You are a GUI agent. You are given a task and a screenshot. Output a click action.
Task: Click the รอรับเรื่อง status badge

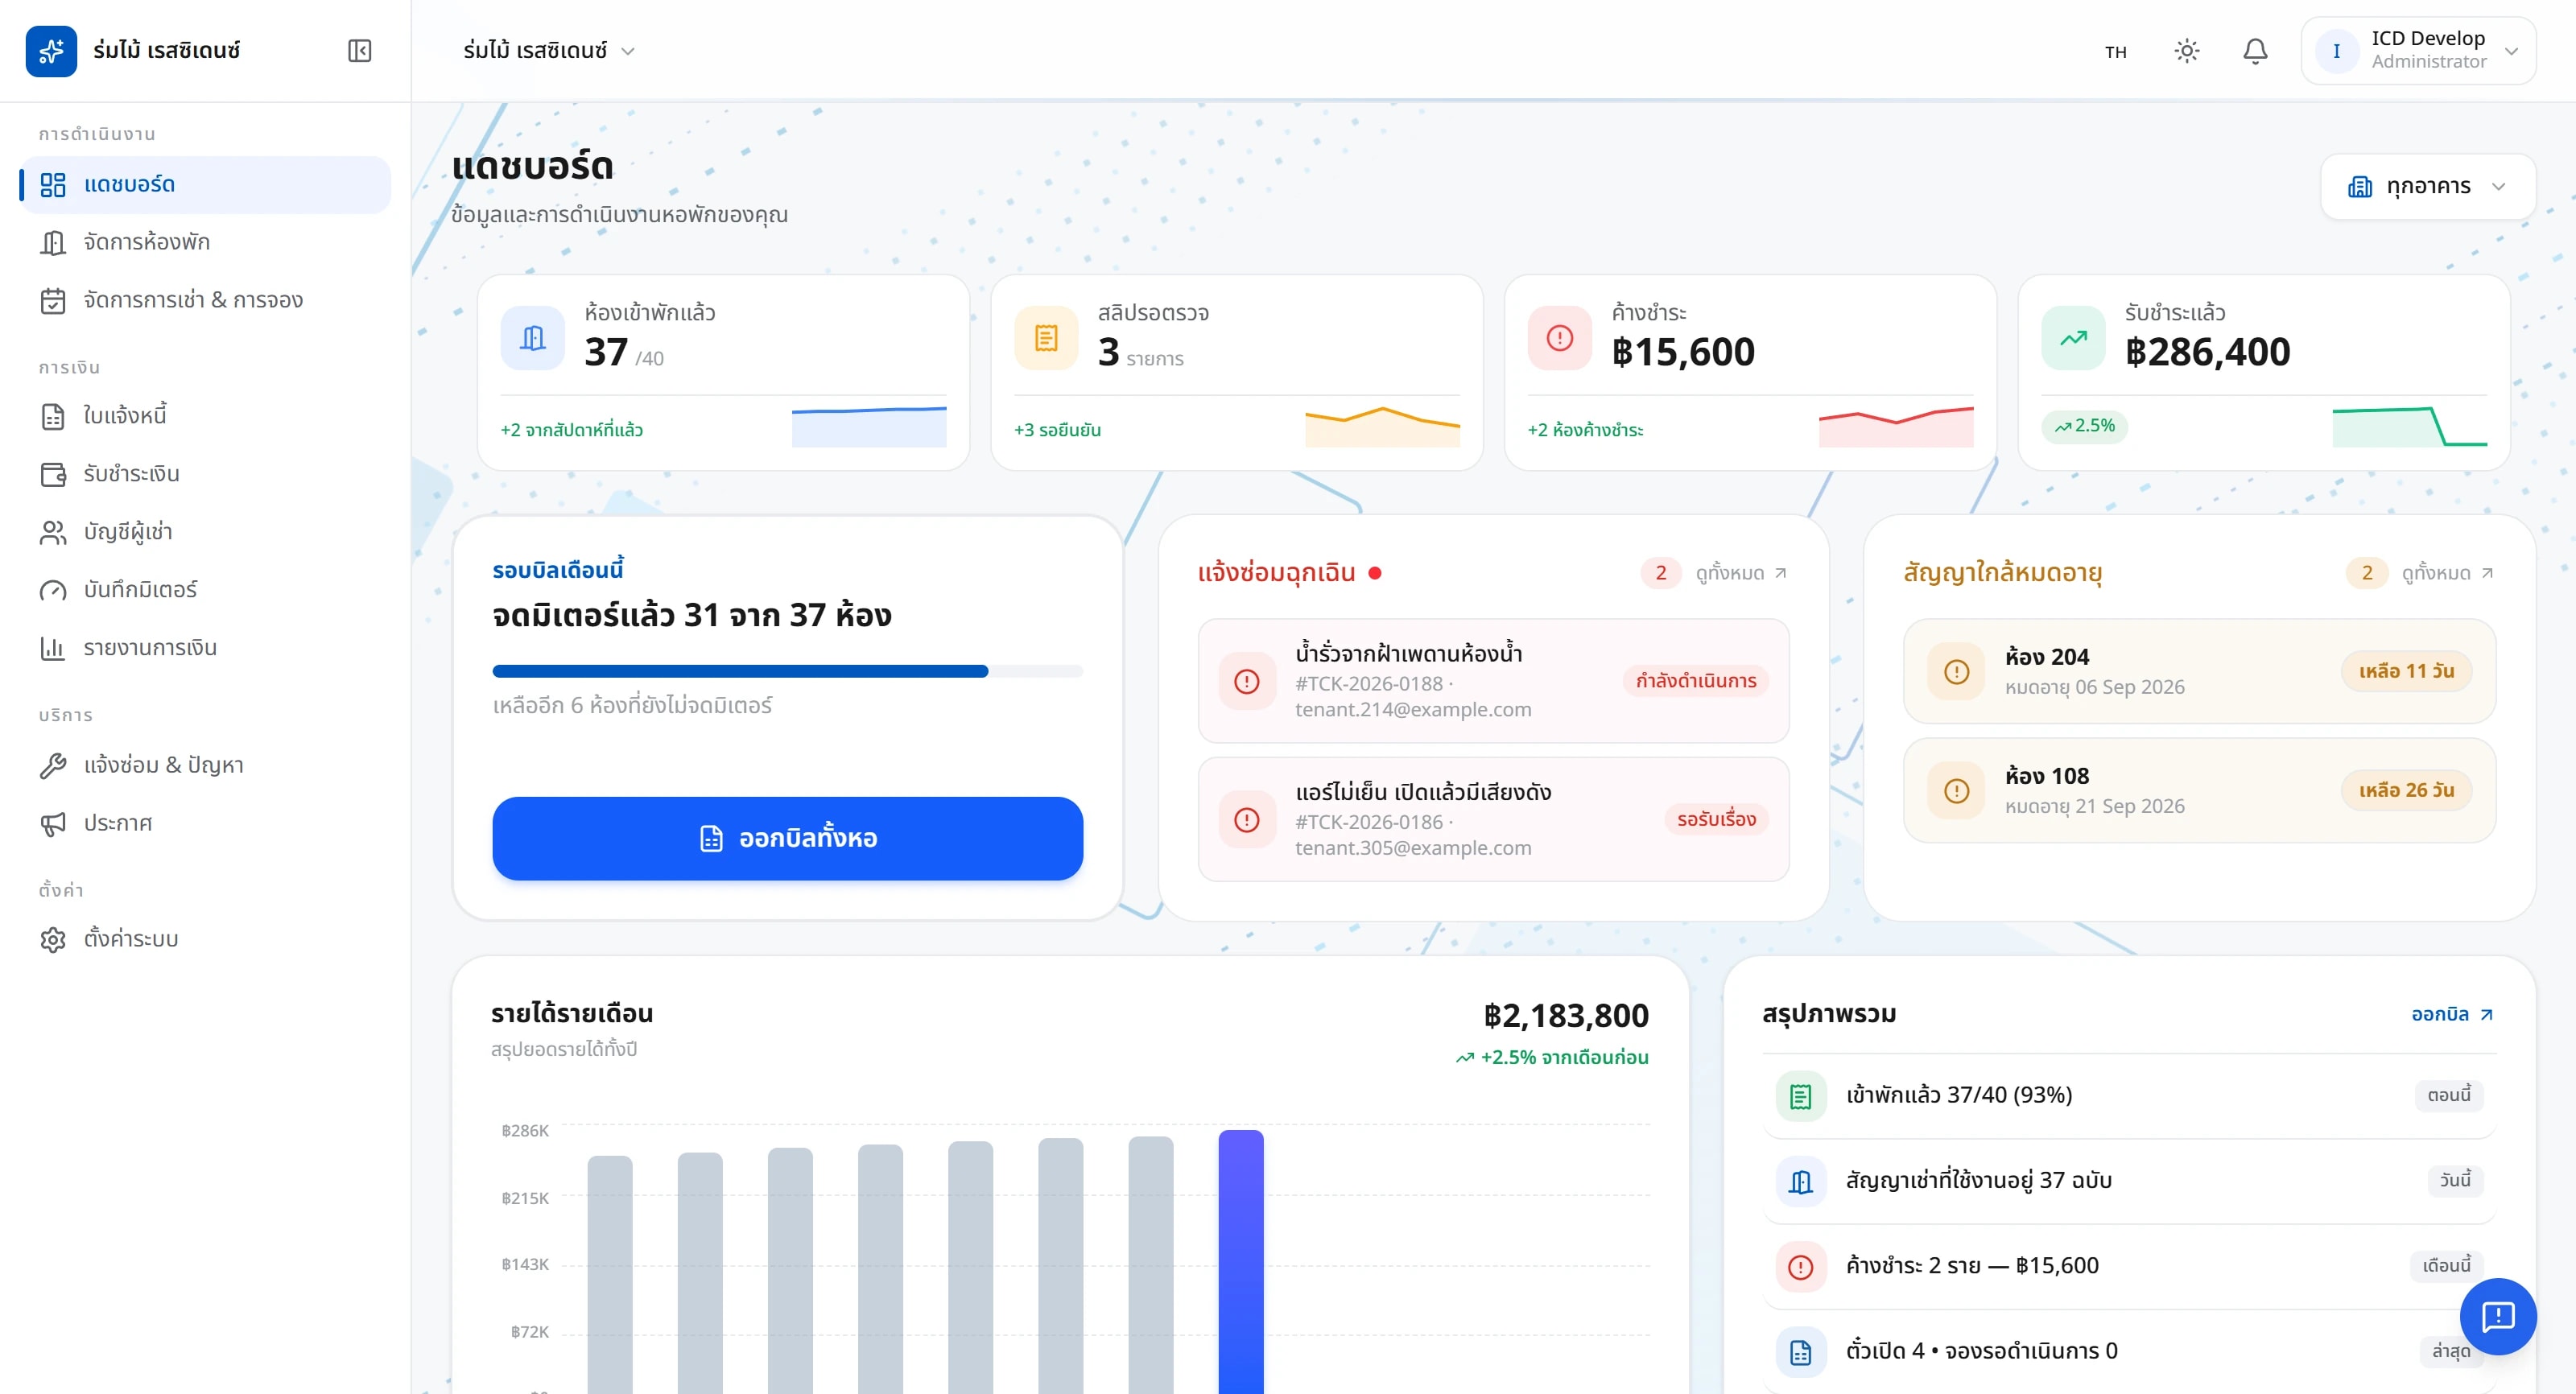coord(1716,819)
